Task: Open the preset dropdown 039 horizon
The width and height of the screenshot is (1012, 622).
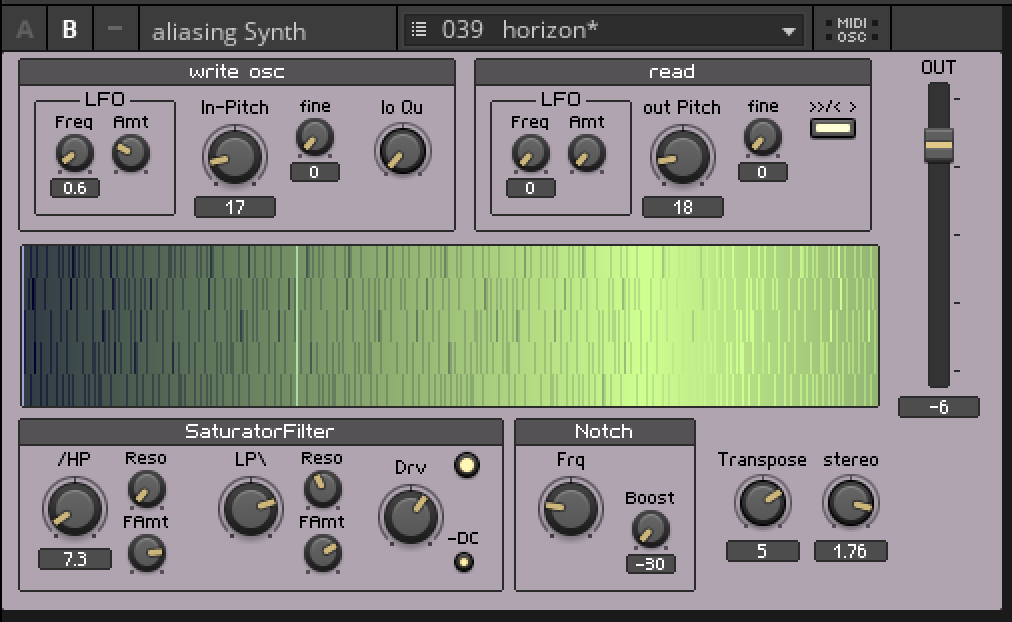Action: click(603, 30)
